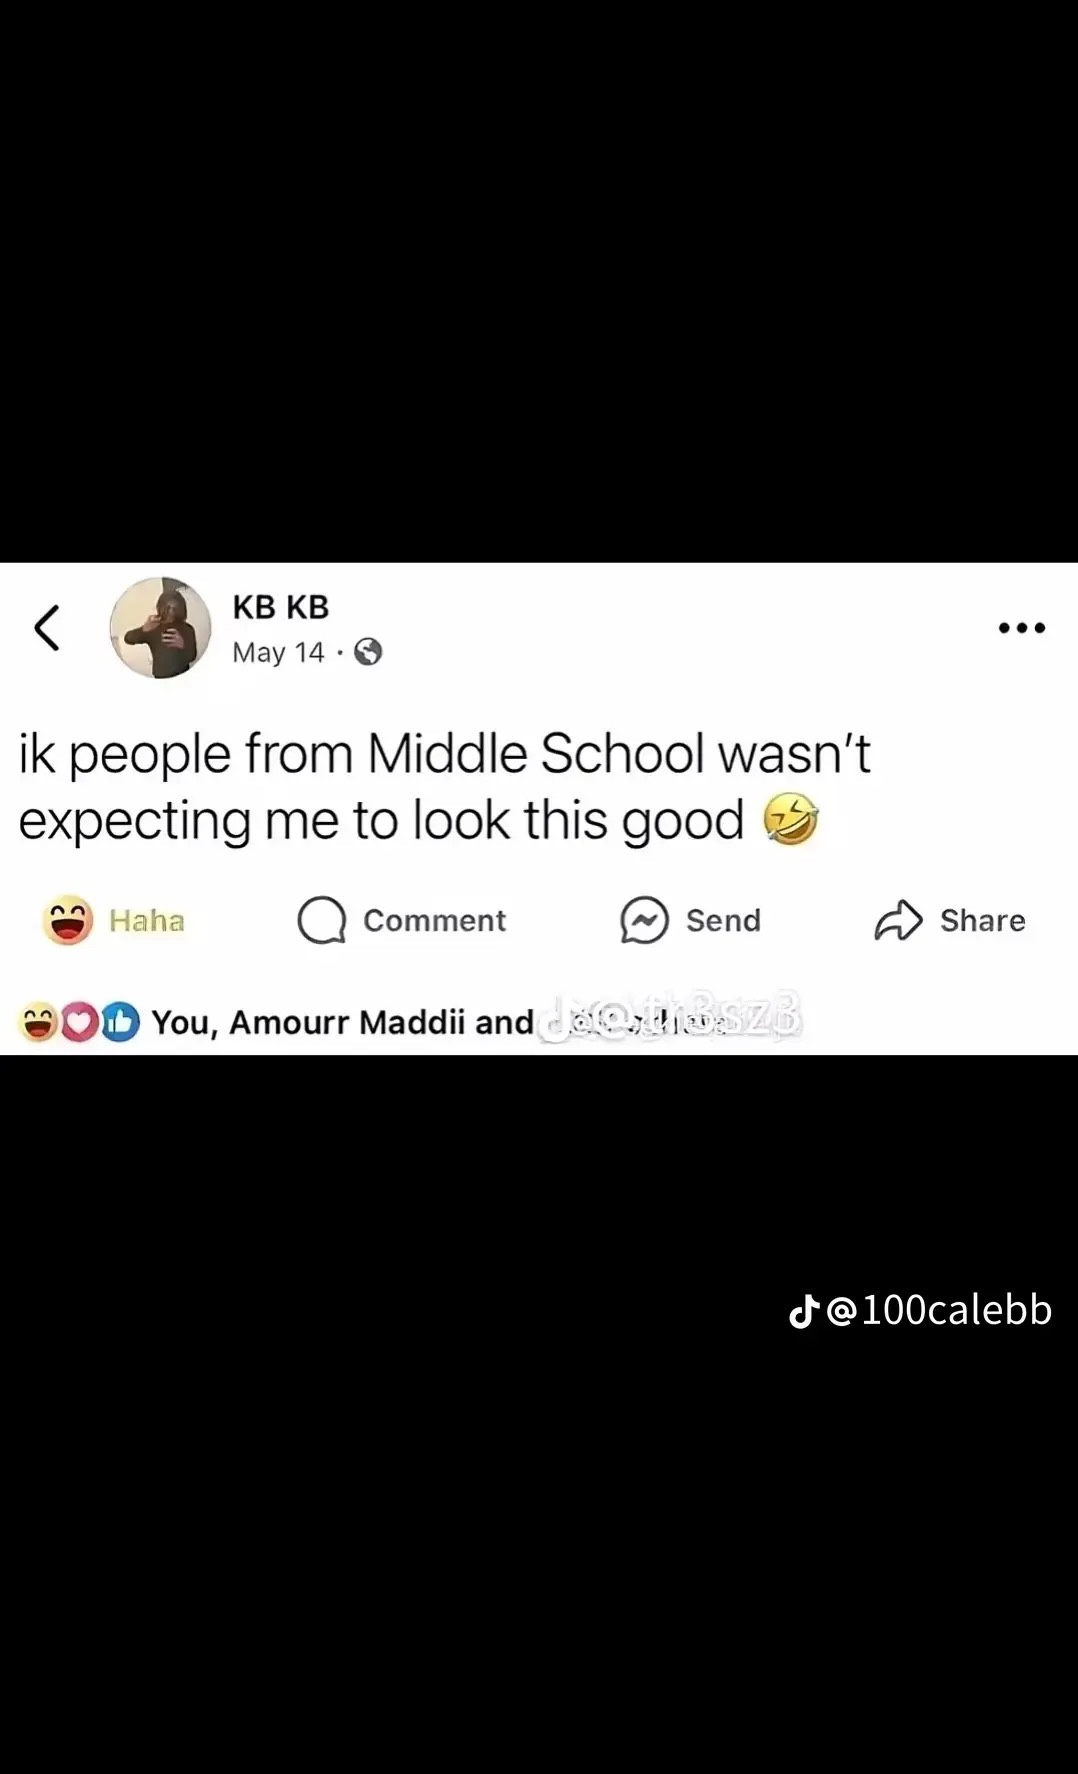1078x1774 pixels.
Task: Select the Send text label
Action: 723,921
